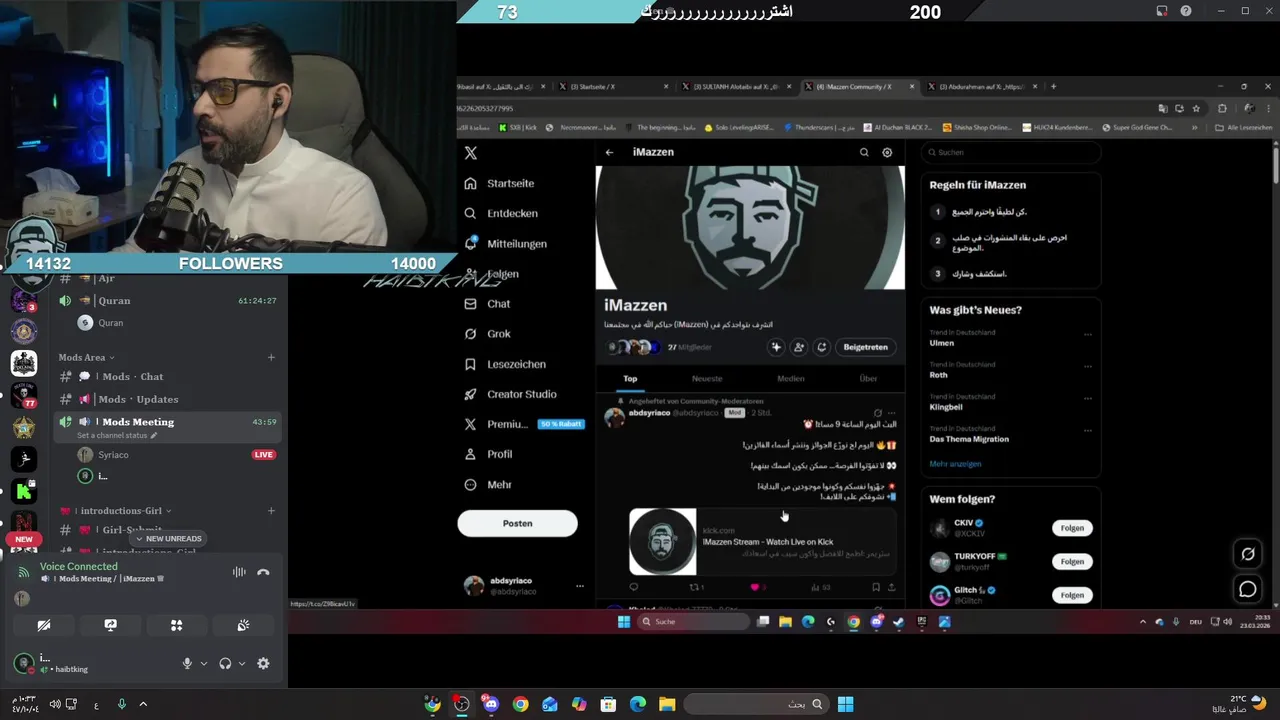The image size is (1280, 720).
Task: Mute Discord microphone
Action: [x=187, y=663]
